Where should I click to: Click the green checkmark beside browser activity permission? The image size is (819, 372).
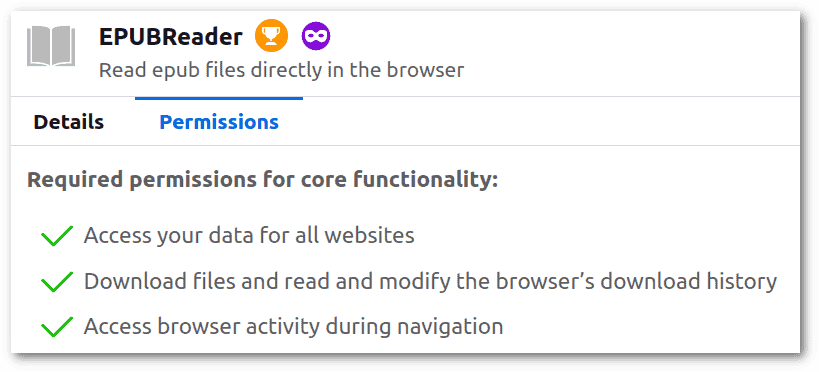click(x=56, y=327)
